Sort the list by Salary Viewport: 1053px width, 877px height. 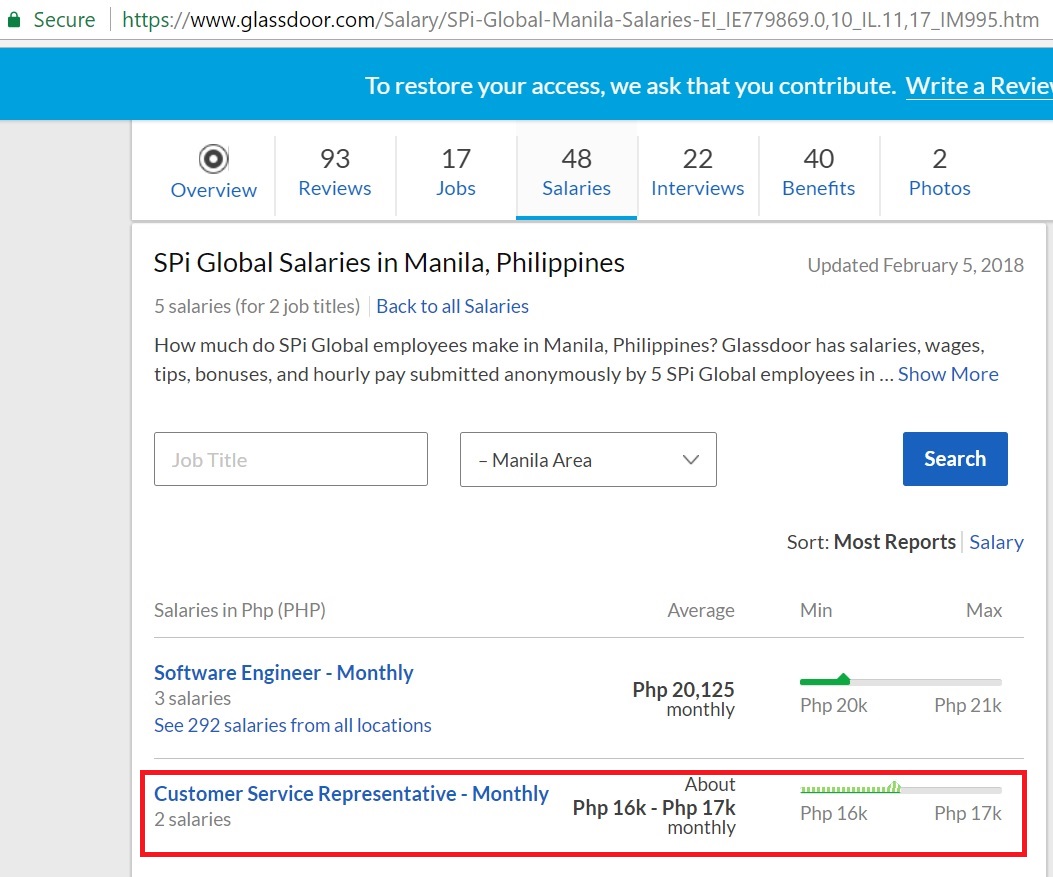click(996, 542)
